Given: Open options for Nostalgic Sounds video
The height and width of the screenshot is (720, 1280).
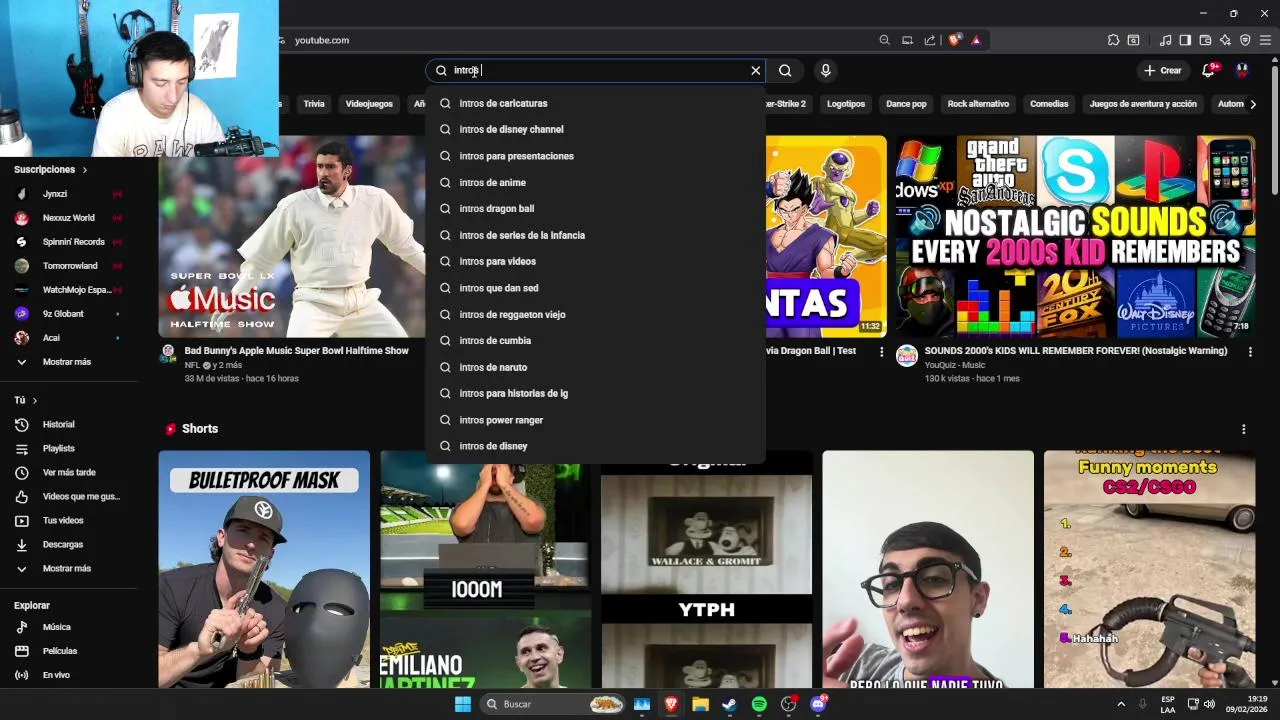Looking at the screenshot, I should 1250,352.
